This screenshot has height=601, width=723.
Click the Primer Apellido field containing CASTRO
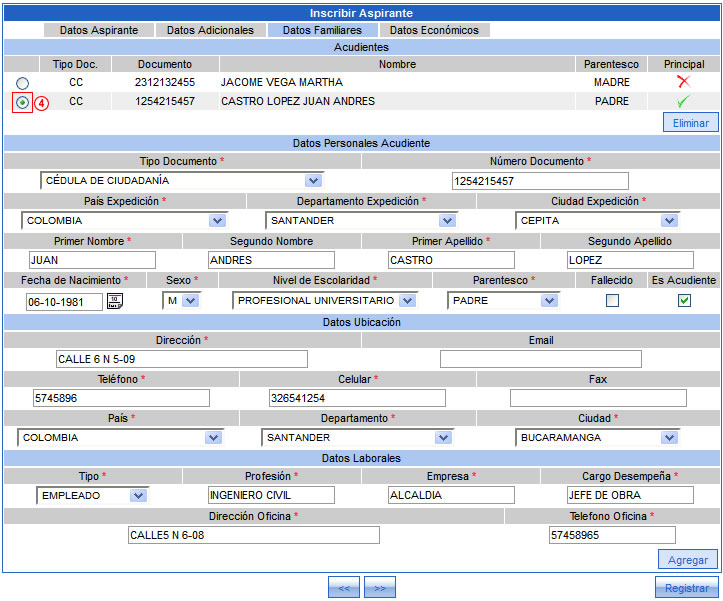pos(451,260)
